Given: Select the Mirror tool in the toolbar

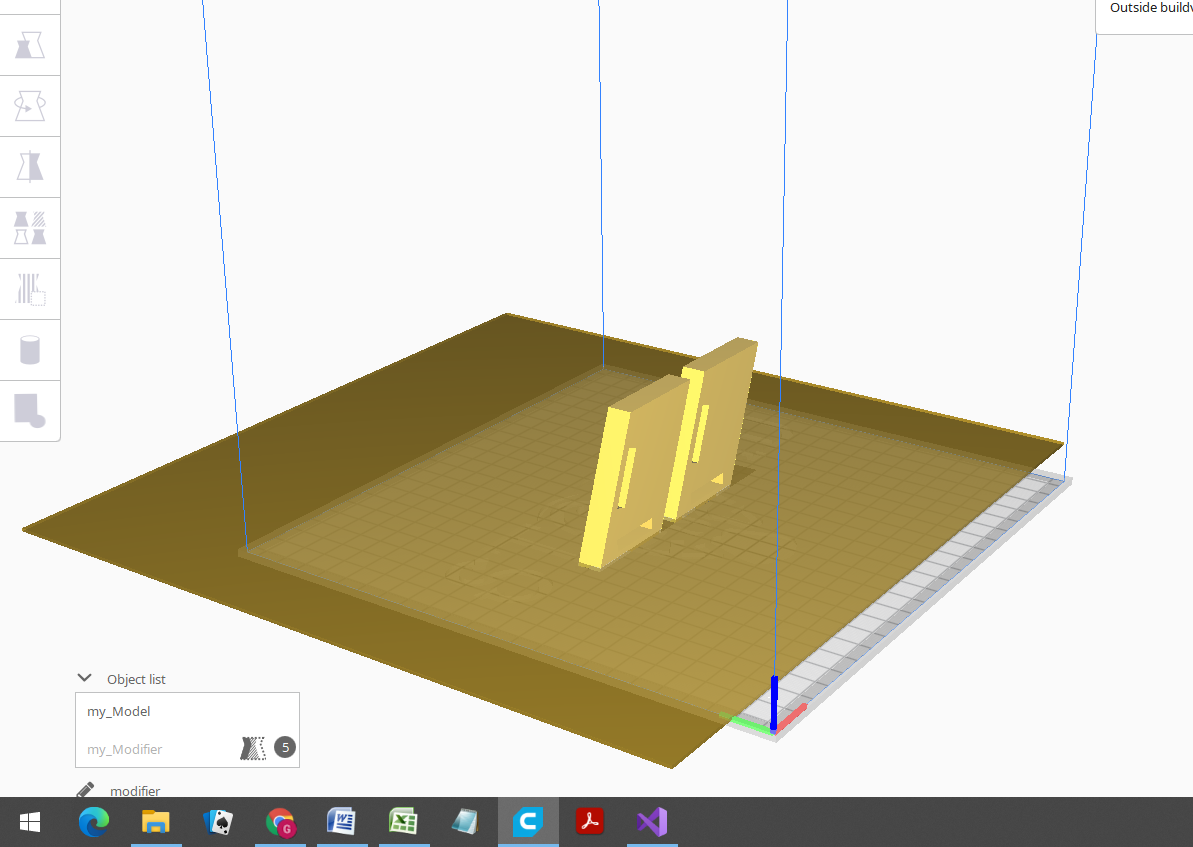Looking at the screenshot, I should (x=30, y=167).
